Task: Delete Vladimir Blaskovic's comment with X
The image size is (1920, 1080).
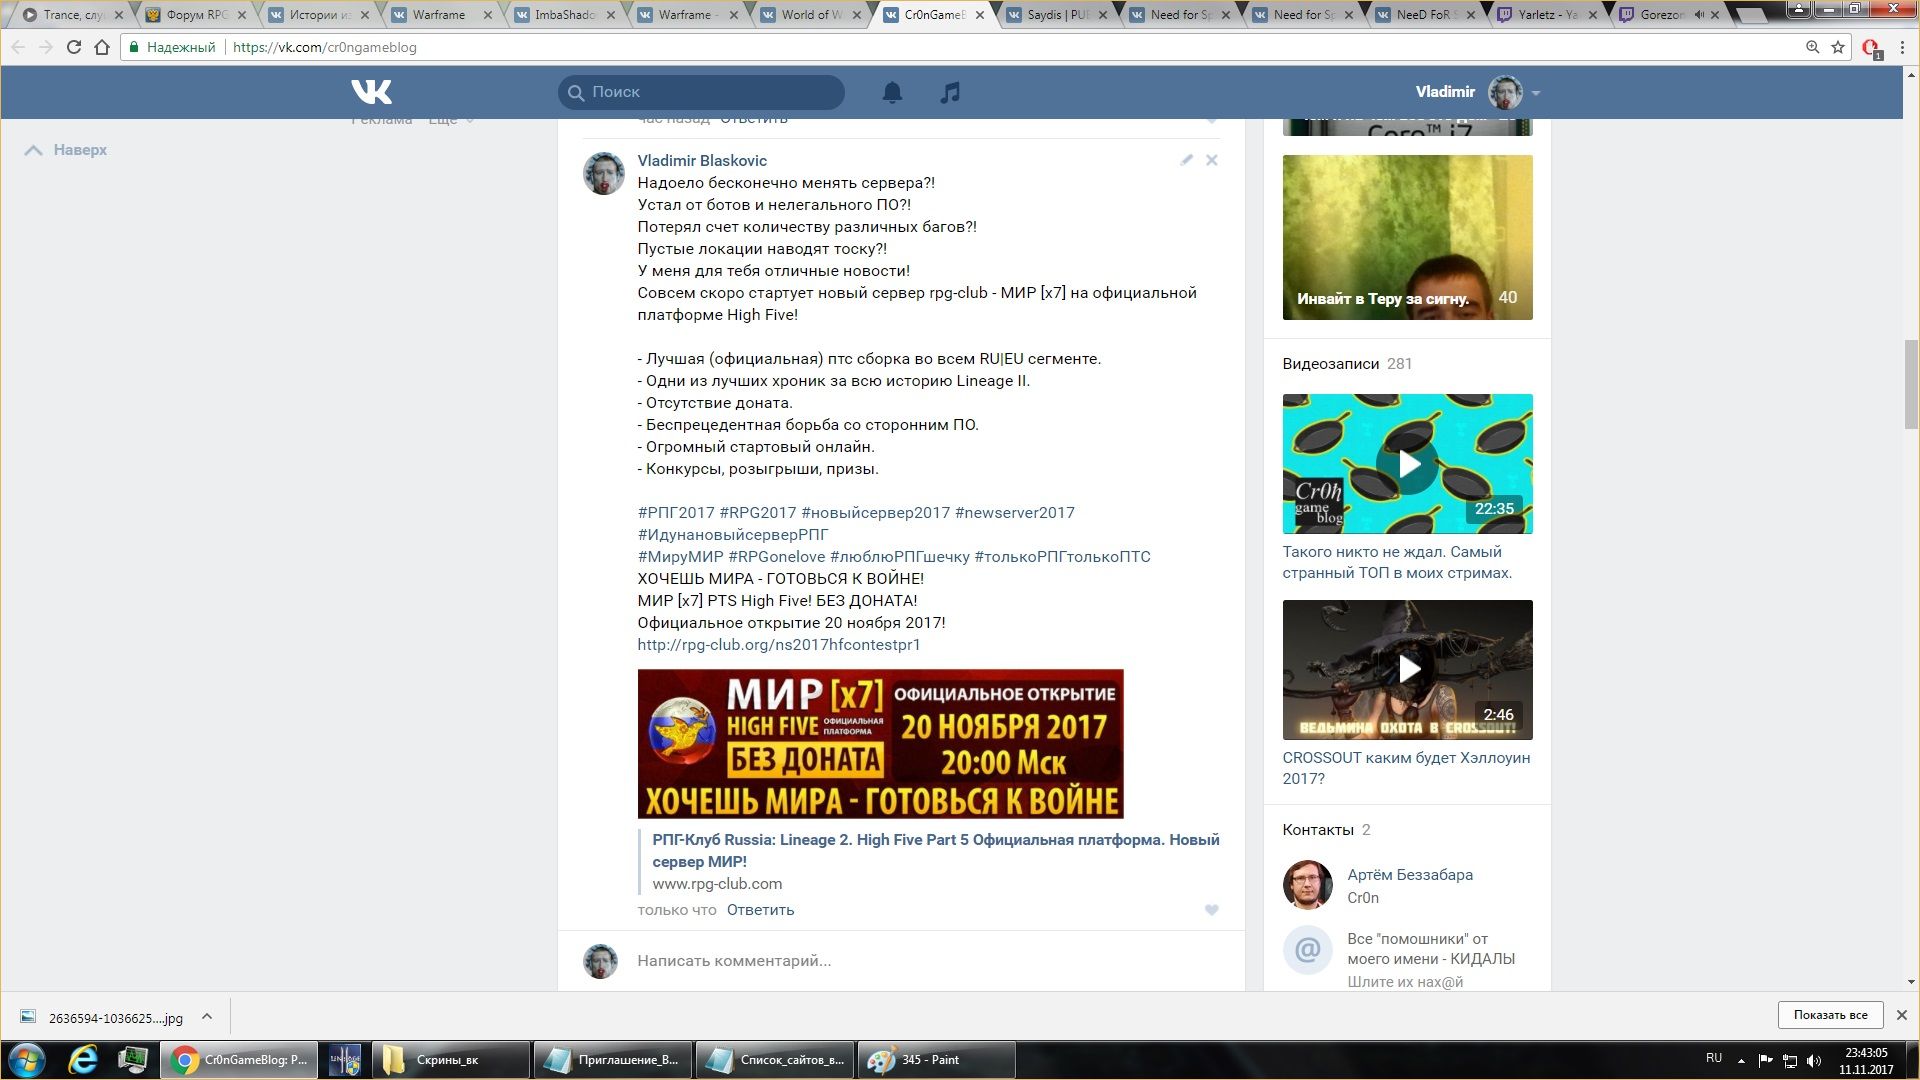Action: pos(1211,160)
